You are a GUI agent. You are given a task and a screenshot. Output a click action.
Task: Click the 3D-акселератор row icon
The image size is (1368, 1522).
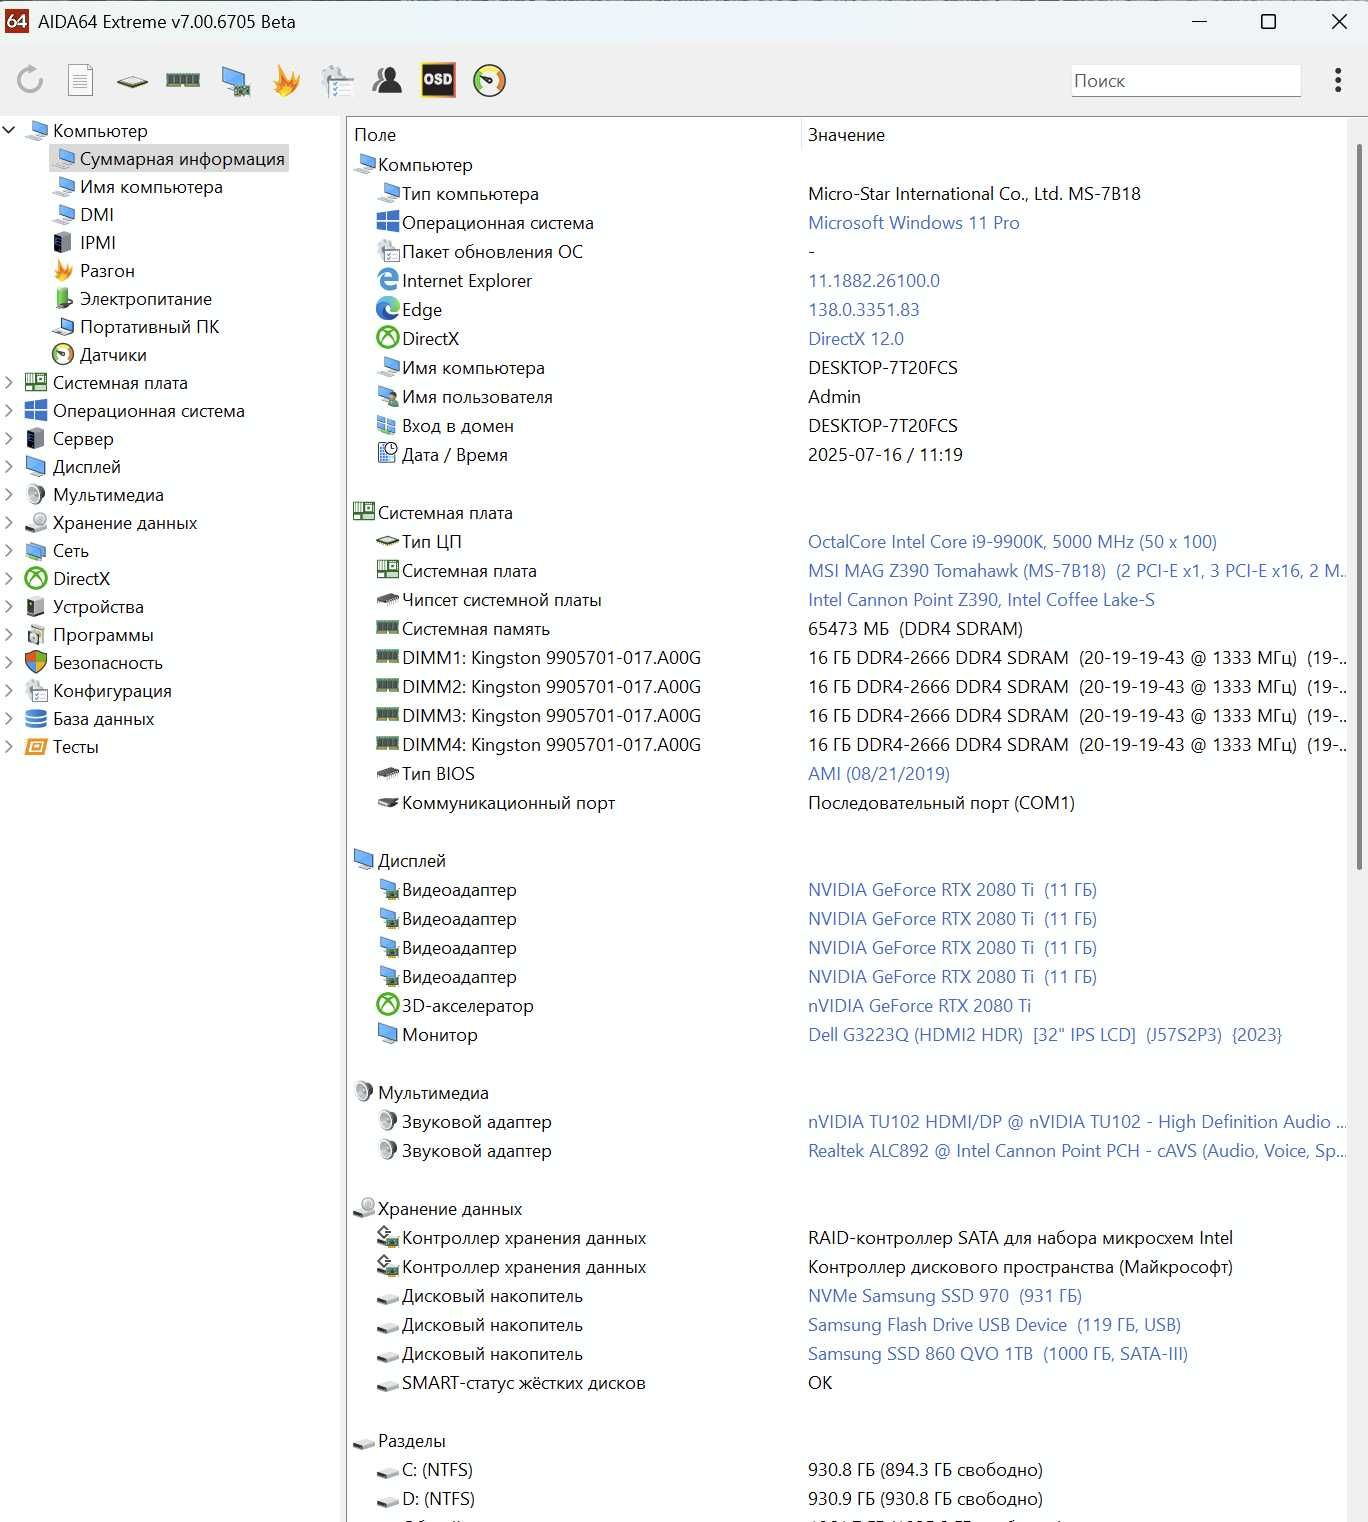point(388,1005)
